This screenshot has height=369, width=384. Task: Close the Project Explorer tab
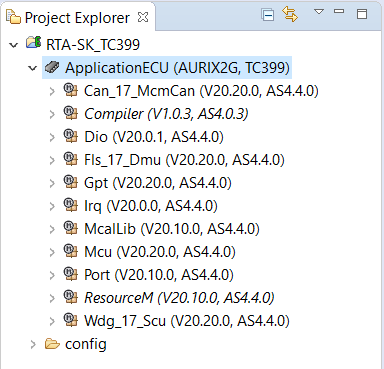[x=143, y=17]
